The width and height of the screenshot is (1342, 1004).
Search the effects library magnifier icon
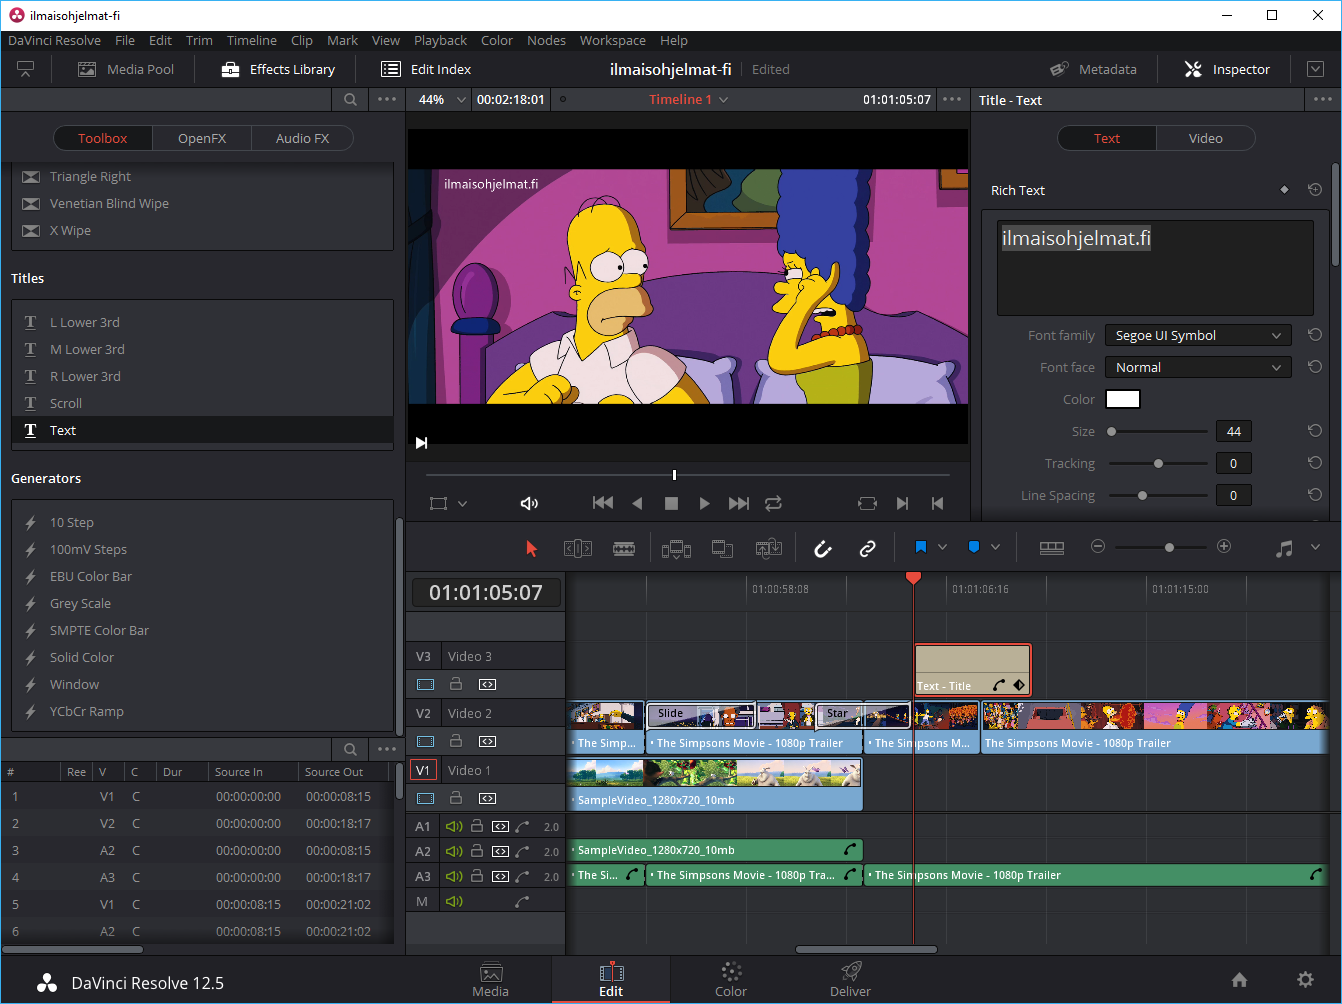pyautogui.click(x=350, y=99)
